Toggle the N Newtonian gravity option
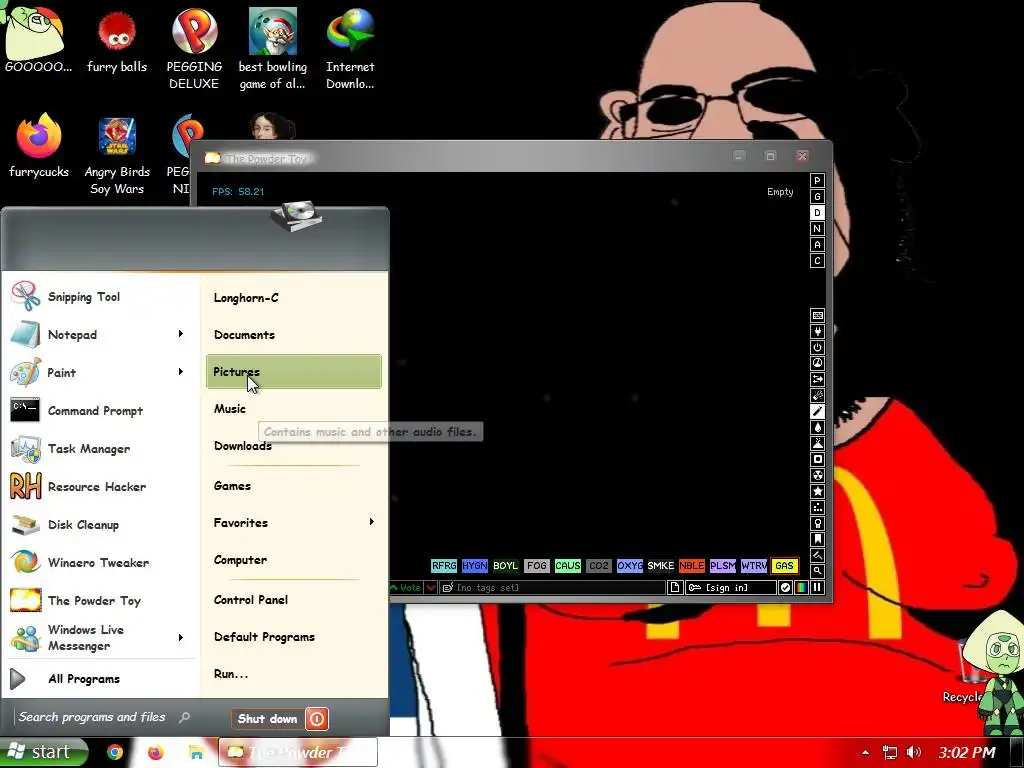This screenshot has height=768, width=1024. point(817,229)
